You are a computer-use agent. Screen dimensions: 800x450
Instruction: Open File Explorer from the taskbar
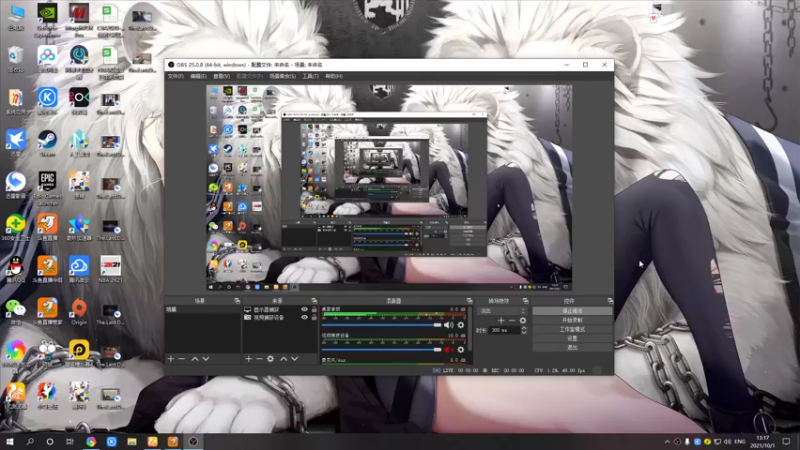click(x=132, y=441)
